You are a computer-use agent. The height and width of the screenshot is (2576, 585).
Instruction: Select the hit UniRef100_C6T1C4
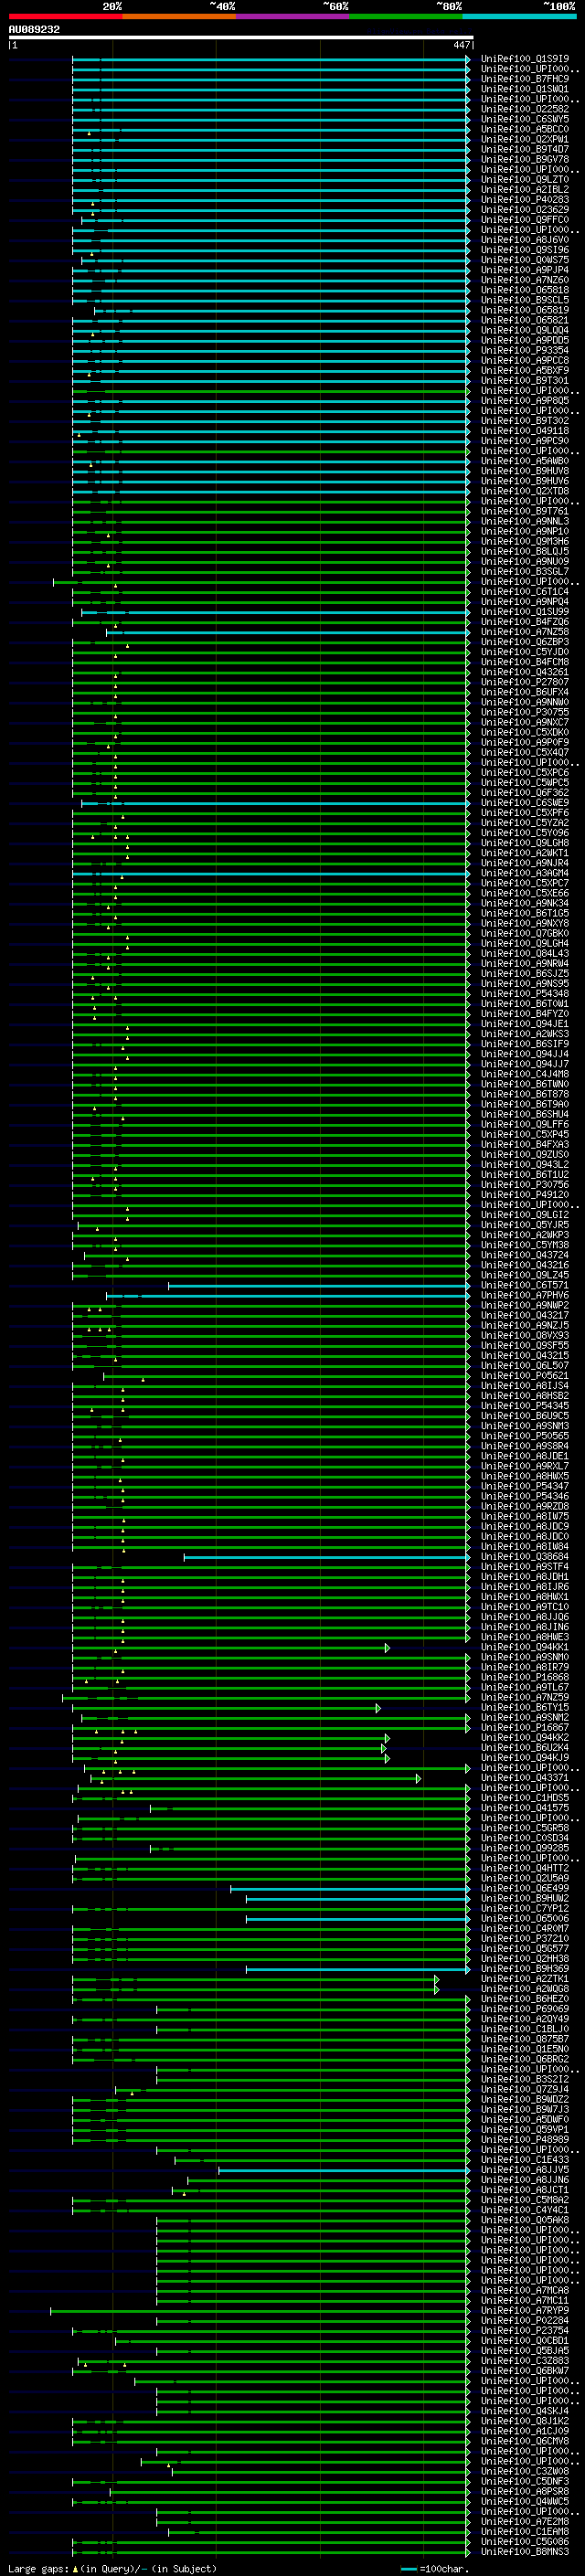pos(525,591)
